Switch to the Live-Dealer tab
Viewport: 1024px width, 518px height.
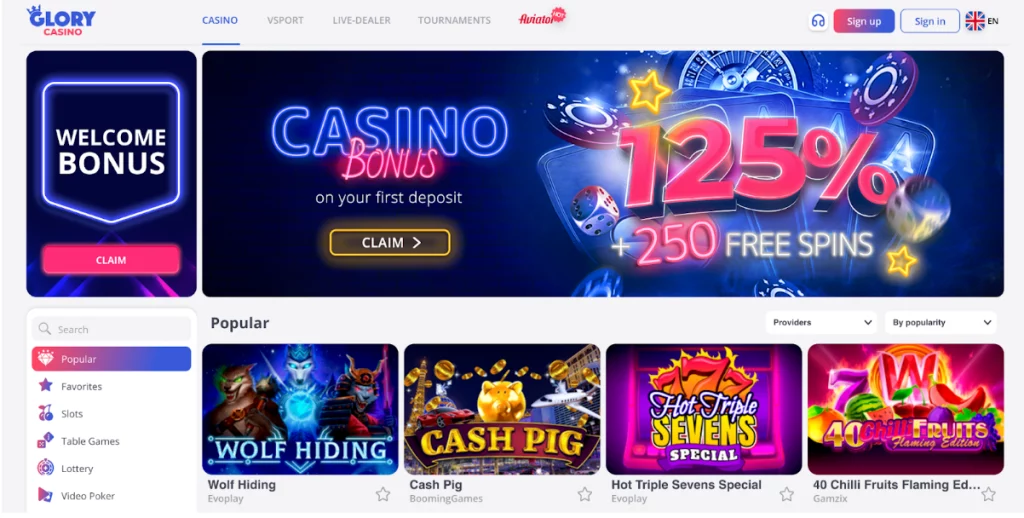pyautogui.click(x=361, y=20)
